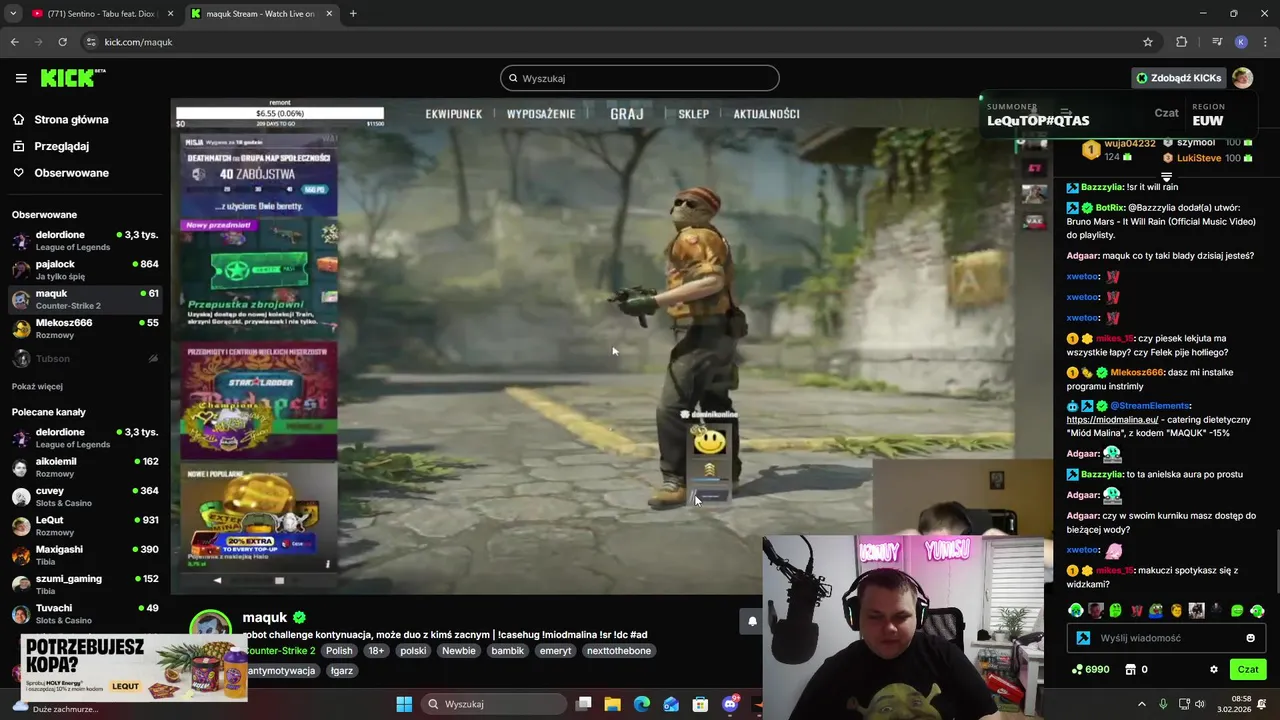The image size is (1280, 720).
Task: Open a new browser tab
Action: tap(353, 14)
